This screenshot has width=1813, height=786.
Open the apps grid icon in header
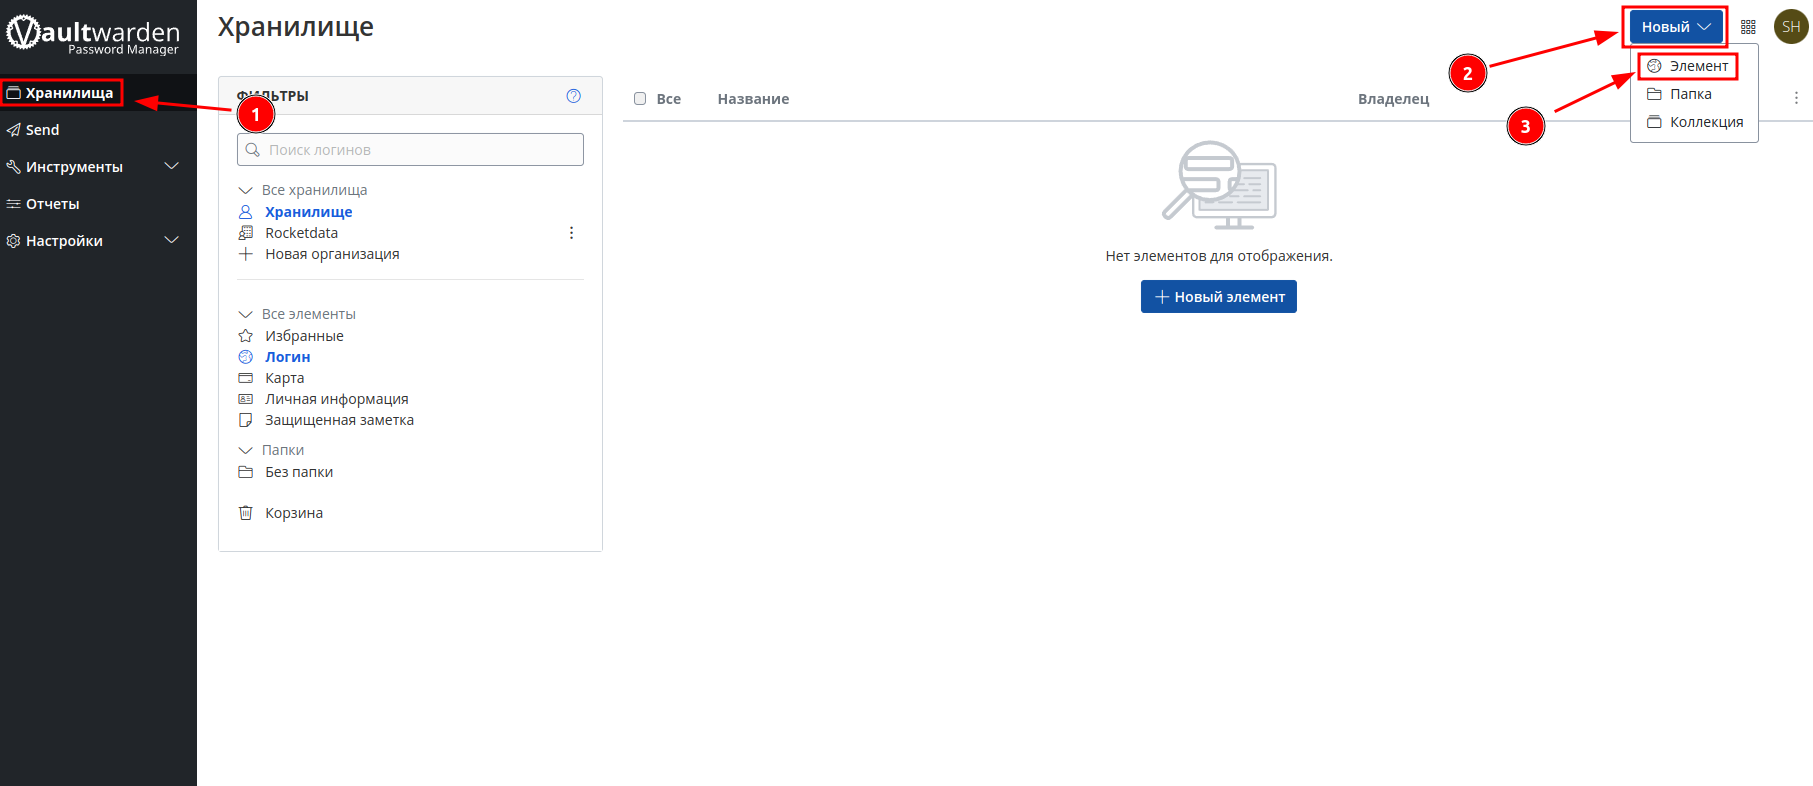coord(1748,27)
